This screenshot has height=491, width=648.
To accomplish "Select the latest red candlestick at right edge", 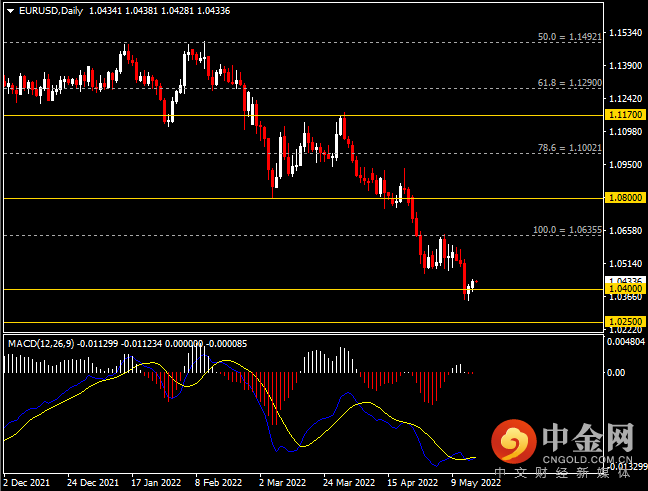I will (476, 281).
